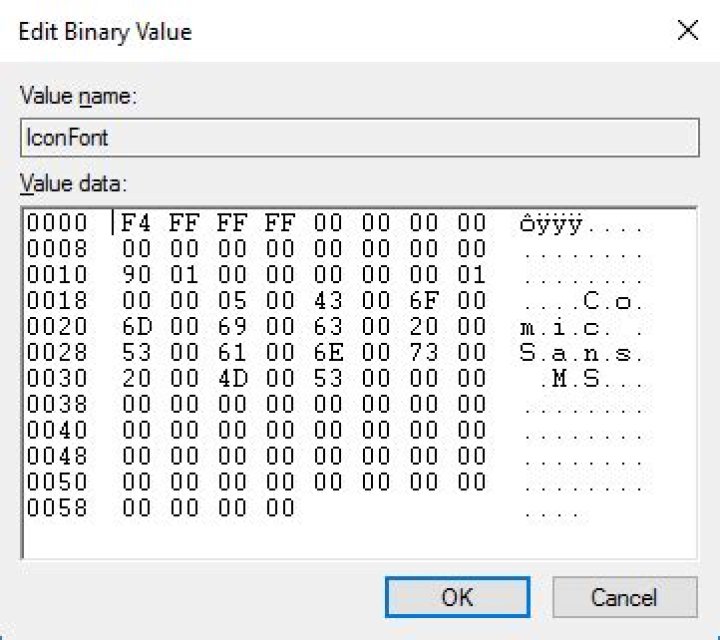This screenshot has height=640, width=720.
Task: Place cursor at byte F4 in row 0000
Action: coord(135,223)
